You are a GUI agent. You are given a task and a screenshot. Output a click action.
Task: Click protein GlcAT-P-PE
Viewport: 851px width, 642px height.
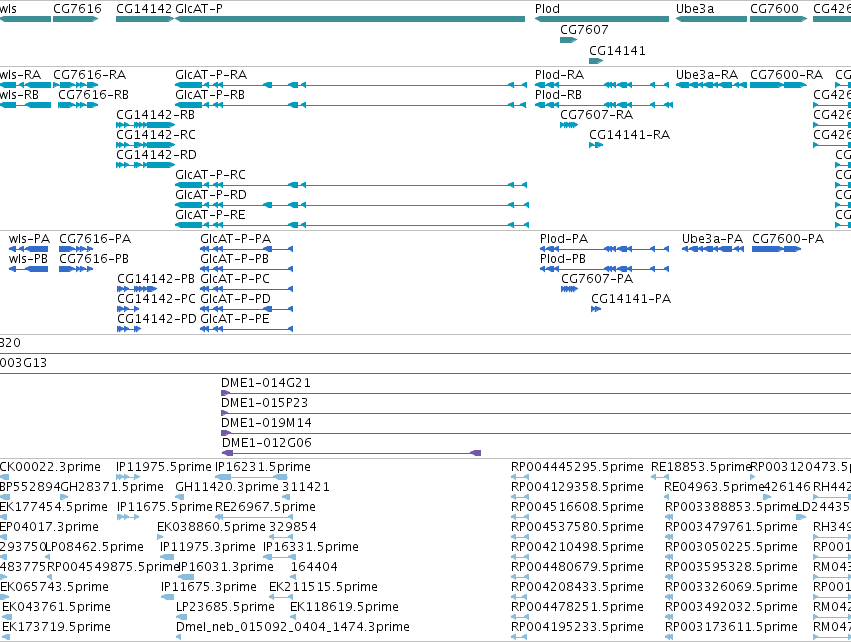coord(246,329)
